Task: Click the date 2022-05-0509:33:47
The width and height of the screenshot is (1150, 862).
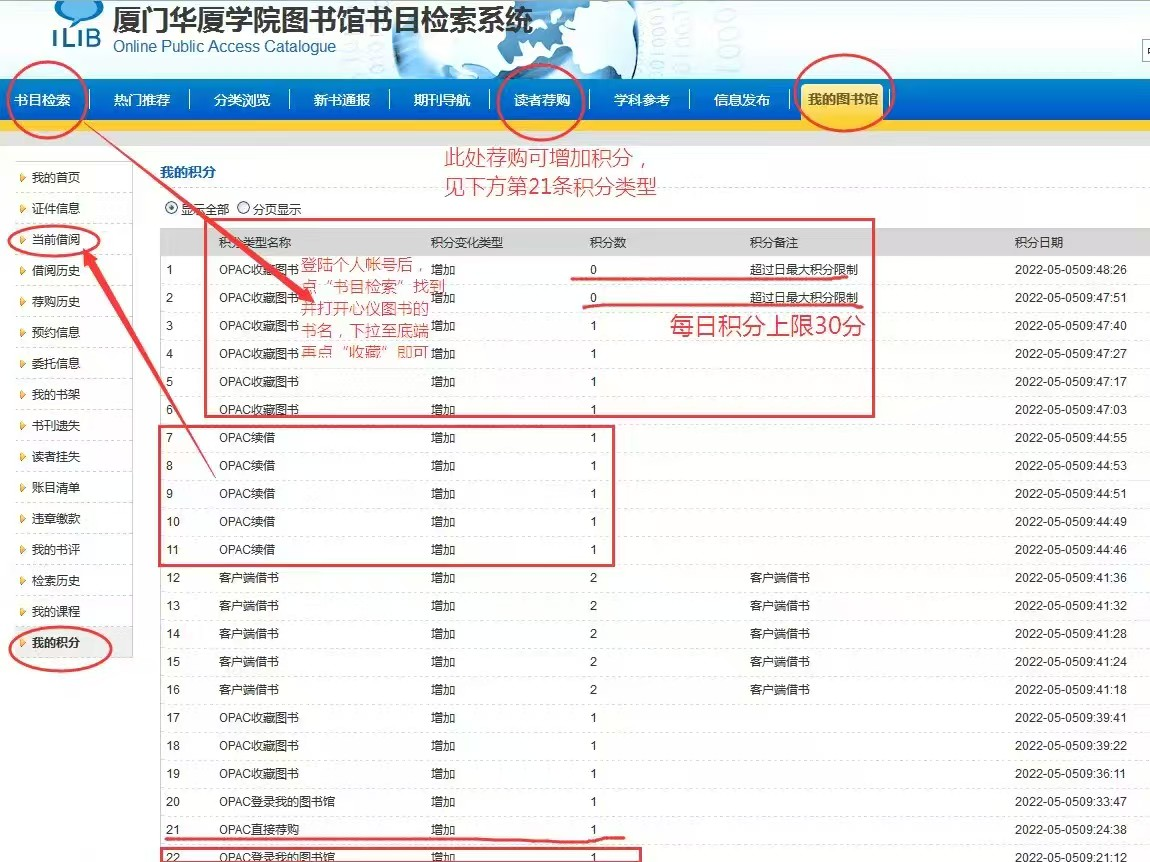Action: (x=1071, y=801)
